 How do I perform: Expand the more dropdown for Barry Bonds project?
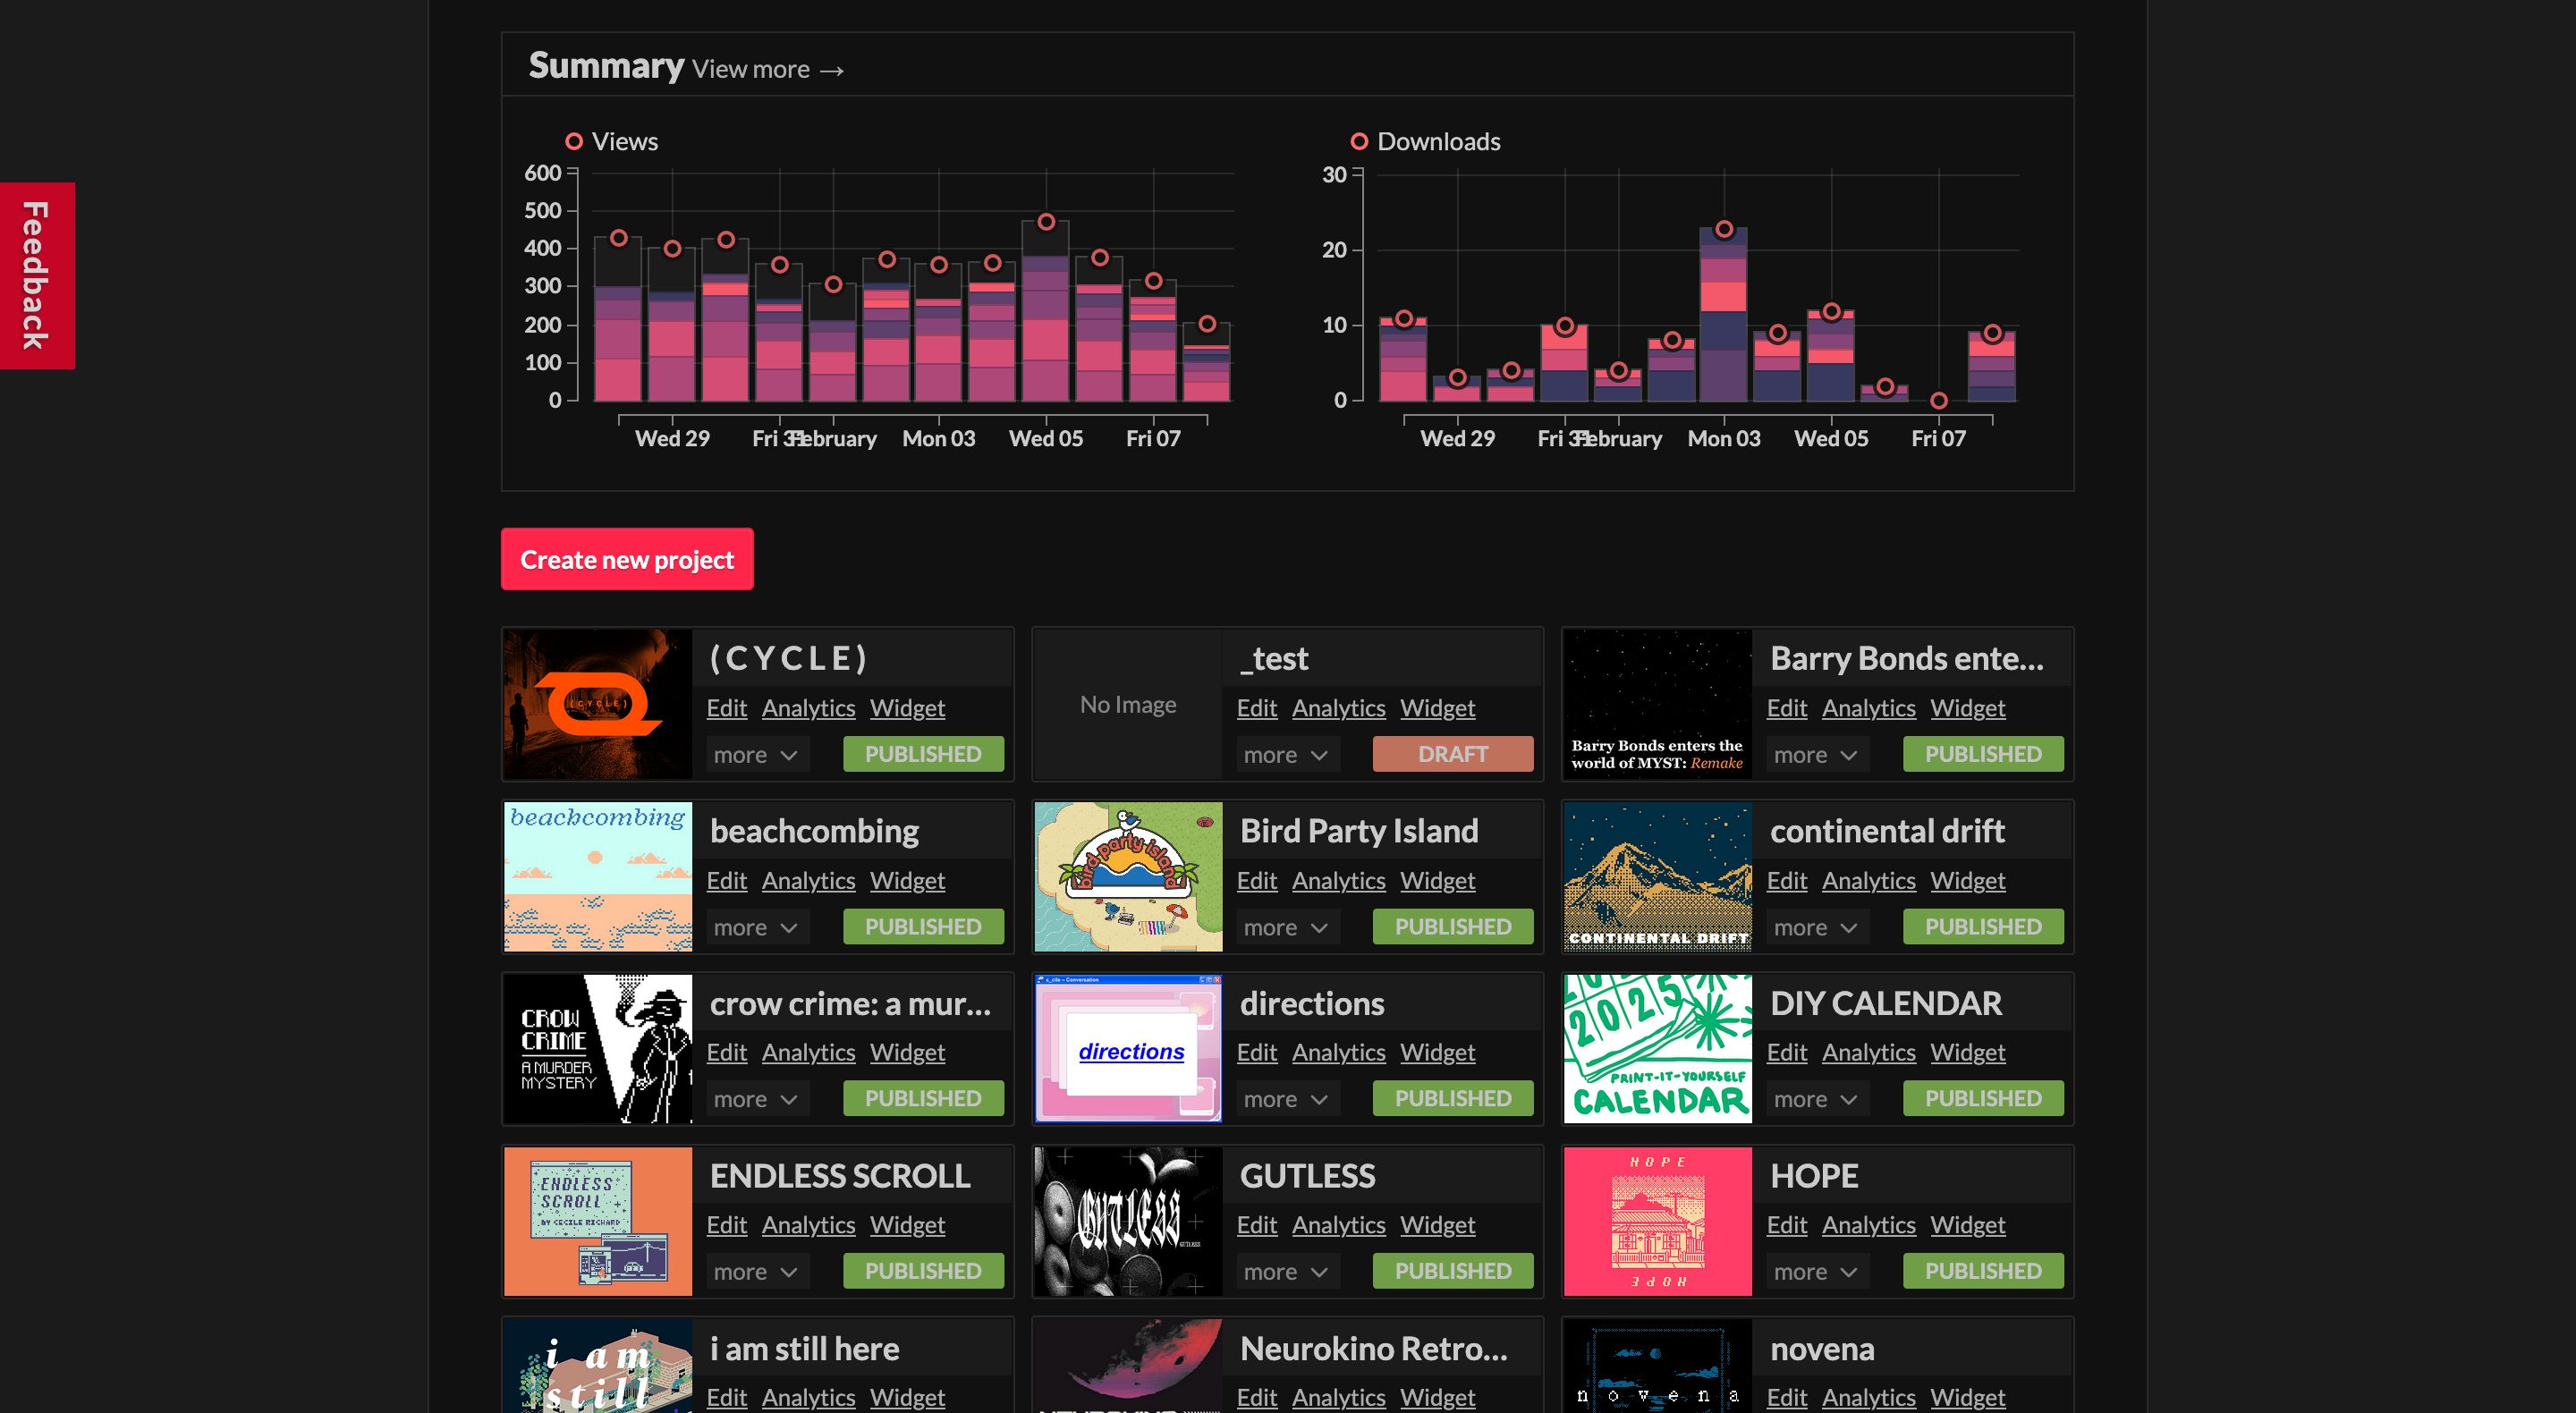click(1816, 754)
